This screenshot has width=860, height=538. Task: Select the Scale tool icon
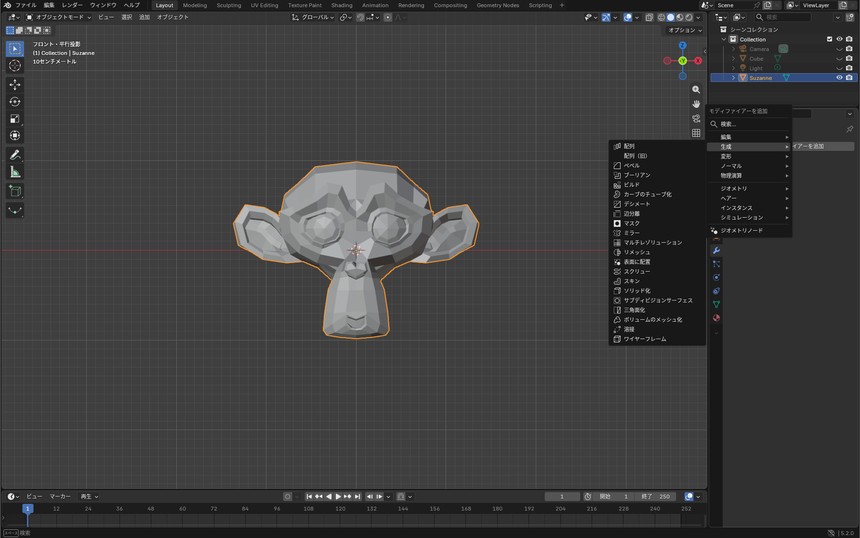tap(15, 118)
